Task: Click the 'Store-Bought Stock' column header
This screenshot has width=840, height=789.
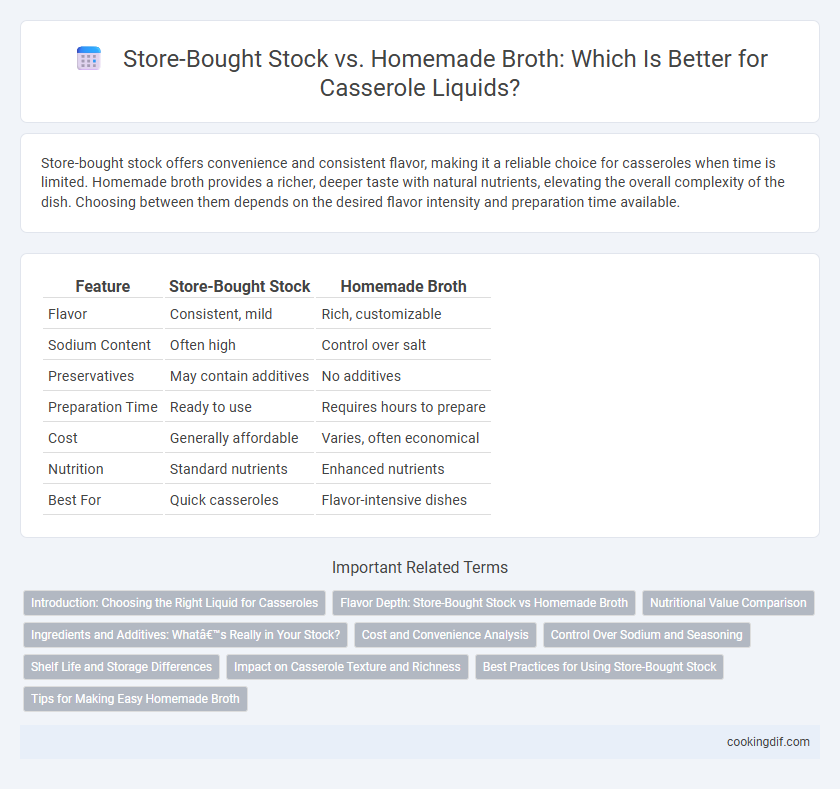Action: [239, 287]
